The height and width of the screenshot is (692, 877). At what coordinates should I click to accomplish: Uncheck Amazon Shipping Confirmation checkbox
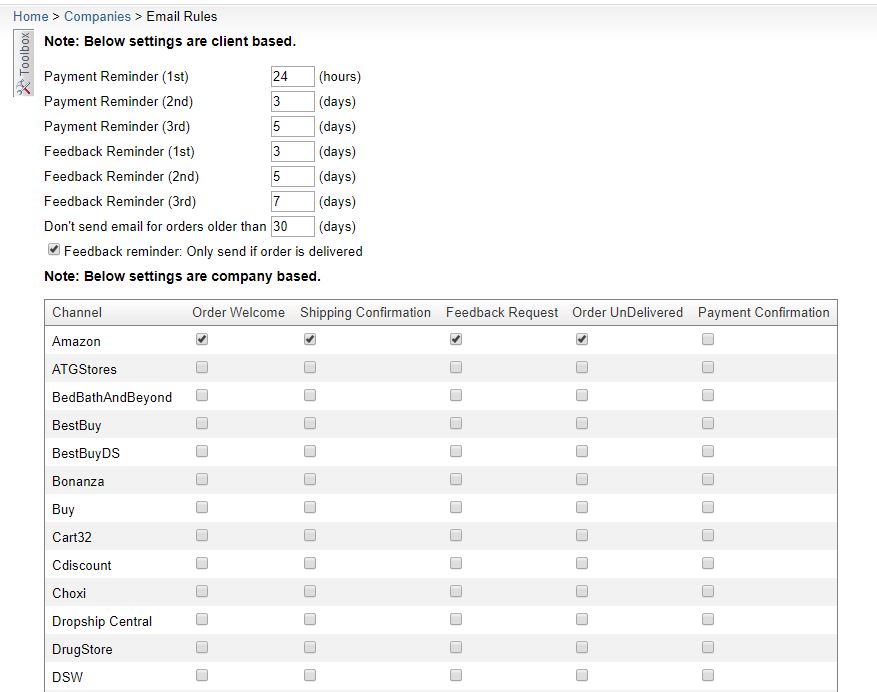coord(310,339)
